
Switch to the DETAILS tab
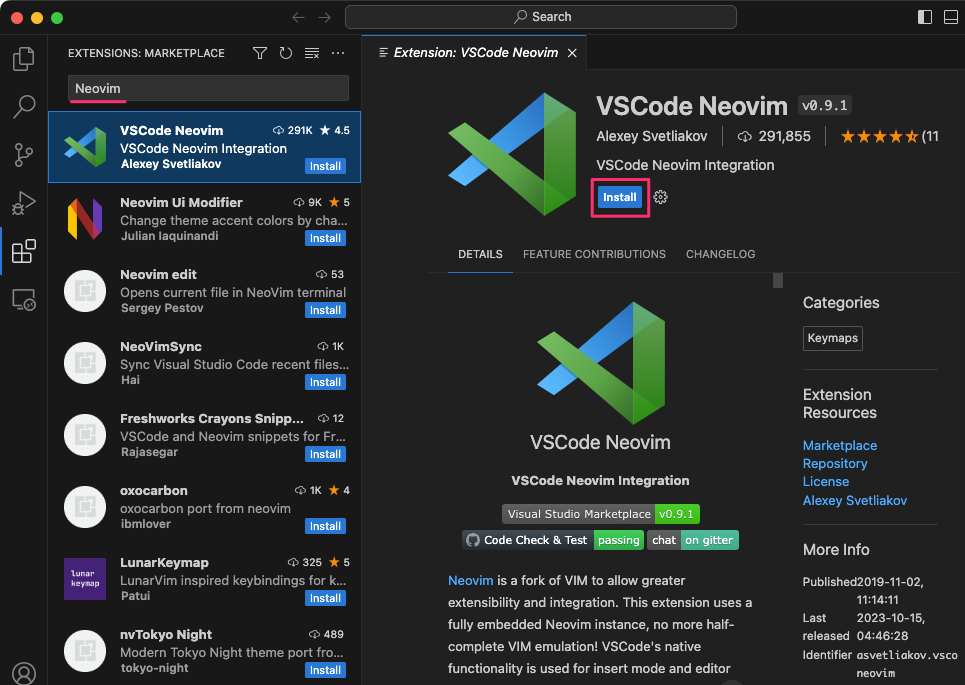pos(480,254)
